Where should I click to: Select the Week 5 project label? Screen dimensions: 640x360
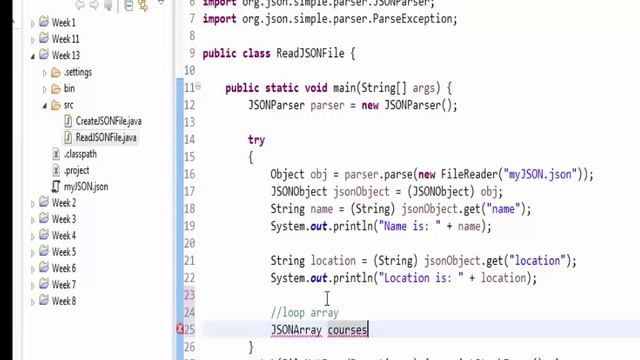pyautogui.click(x=64, y=252)
